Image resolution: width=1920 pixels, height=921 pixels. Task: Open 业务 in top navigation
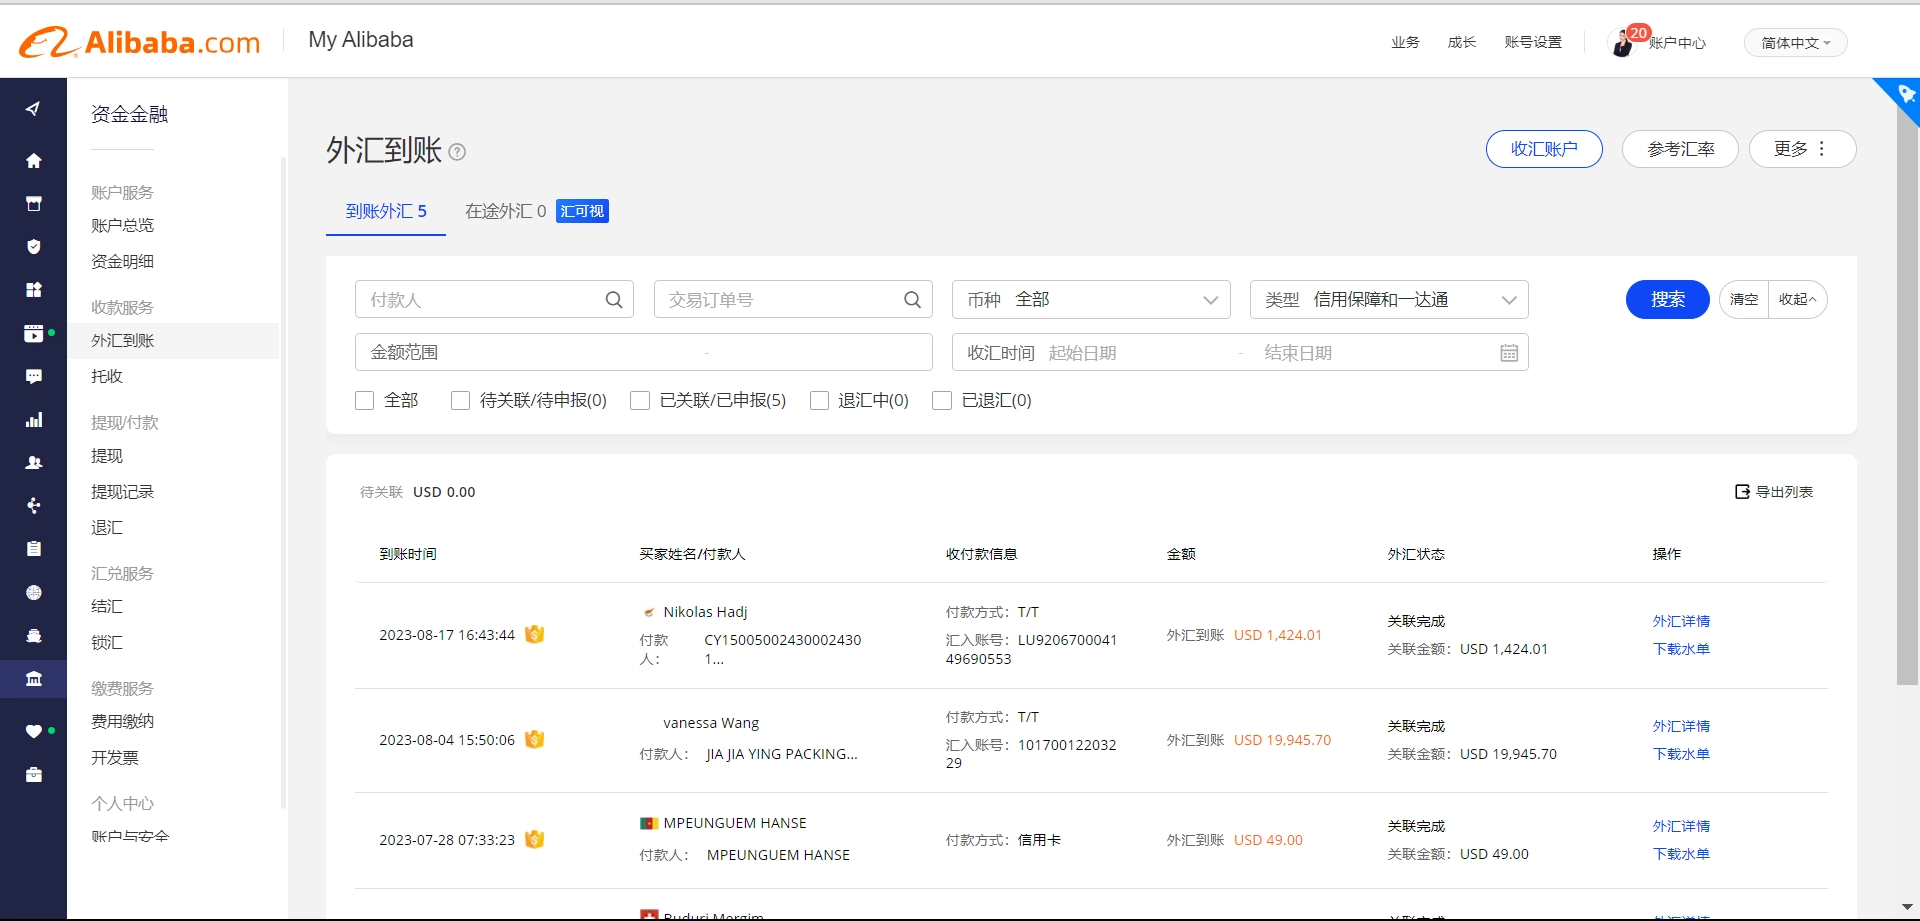coord(1405,43)
